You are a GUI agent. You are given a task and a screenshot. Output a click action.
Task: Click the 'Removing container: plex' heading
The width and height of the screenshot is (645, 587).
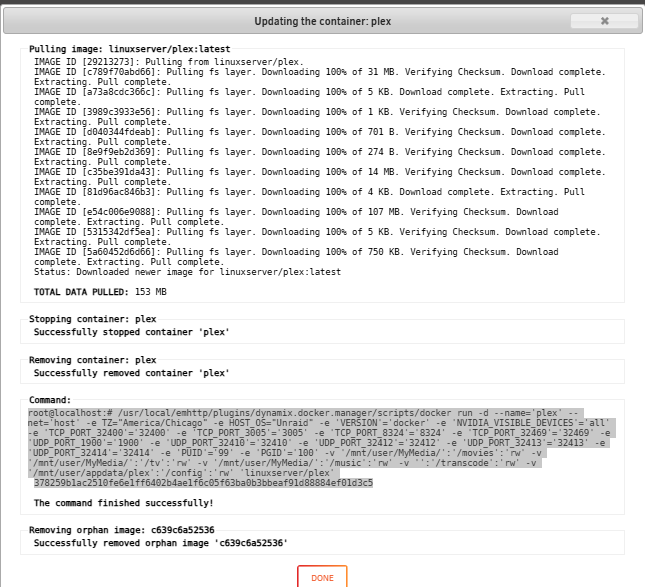[x=93, y=360]
